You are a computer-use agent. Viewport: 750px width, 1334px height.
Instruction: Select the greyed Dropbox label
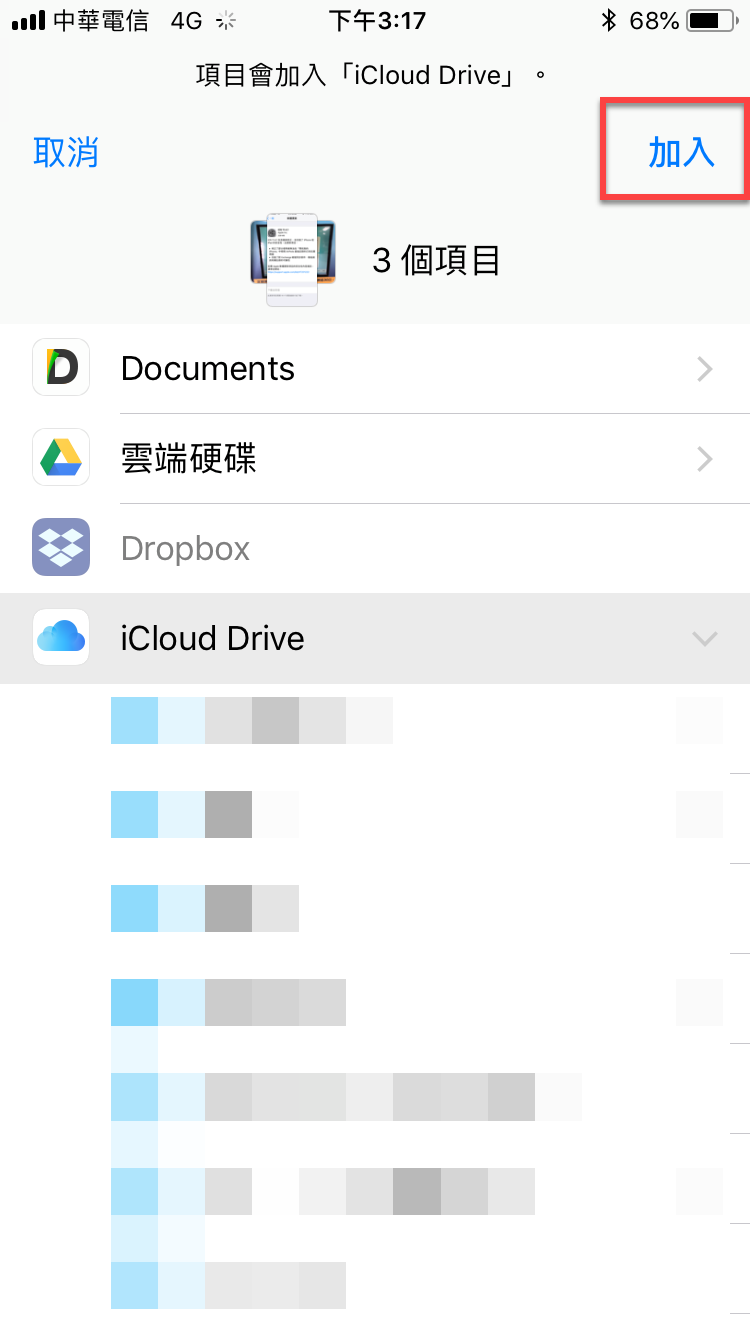point(186,549)
